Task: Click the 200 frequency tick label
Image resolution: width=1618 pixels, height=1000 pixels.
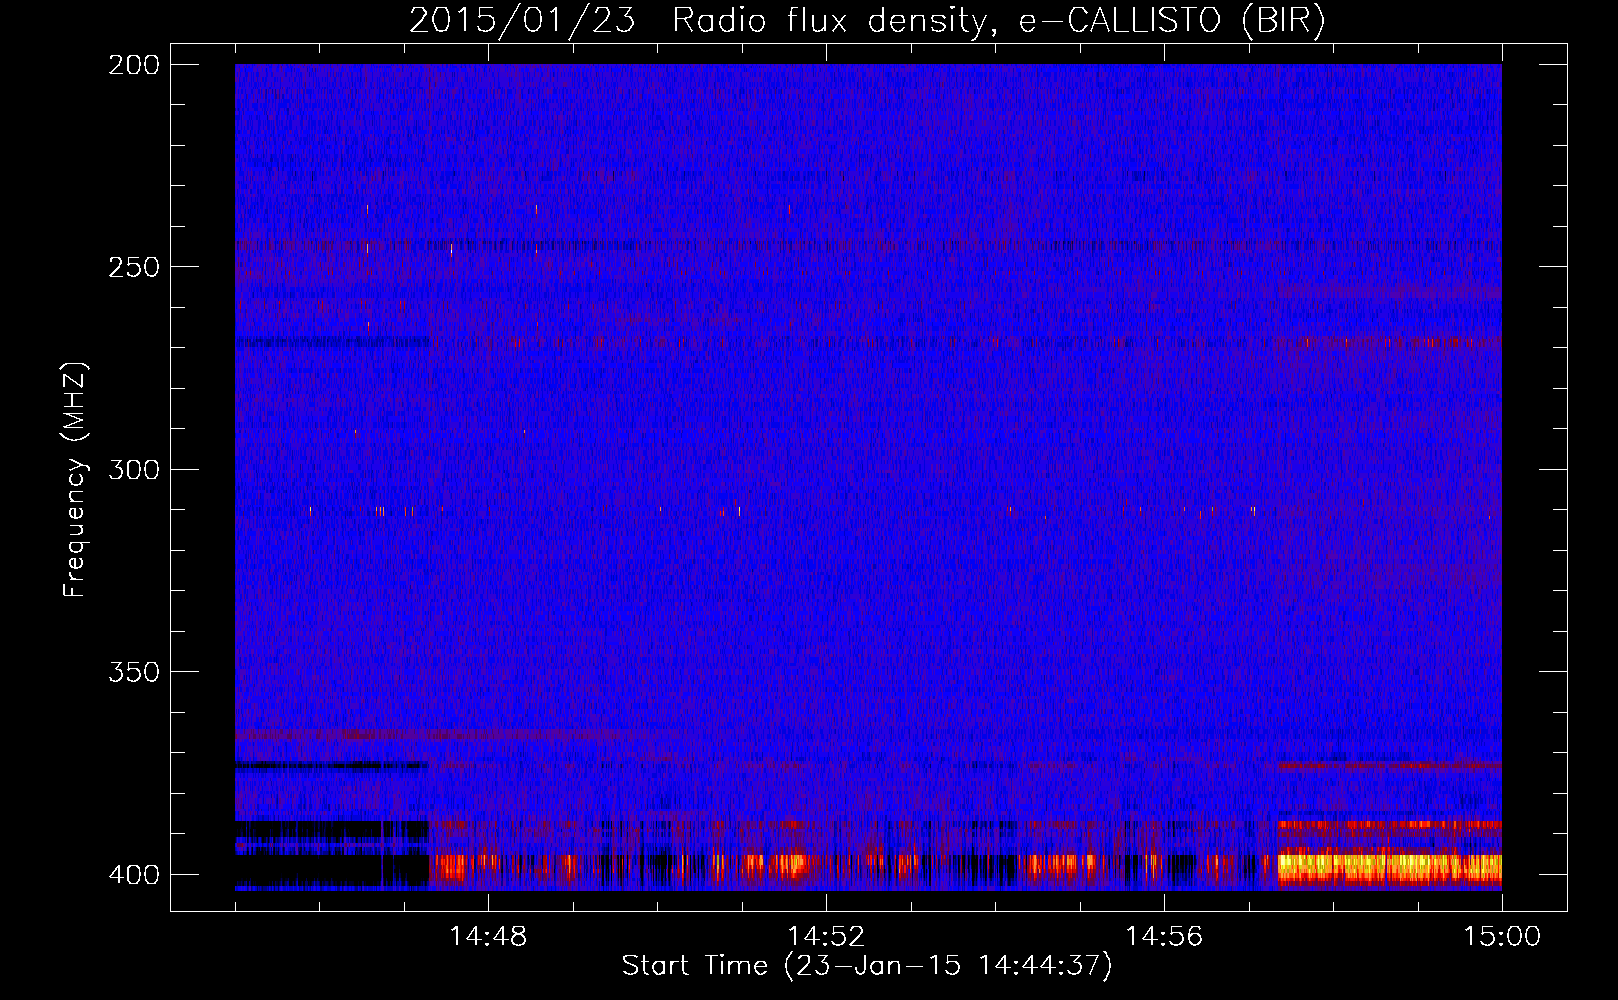Action: [x=134, y=65]
